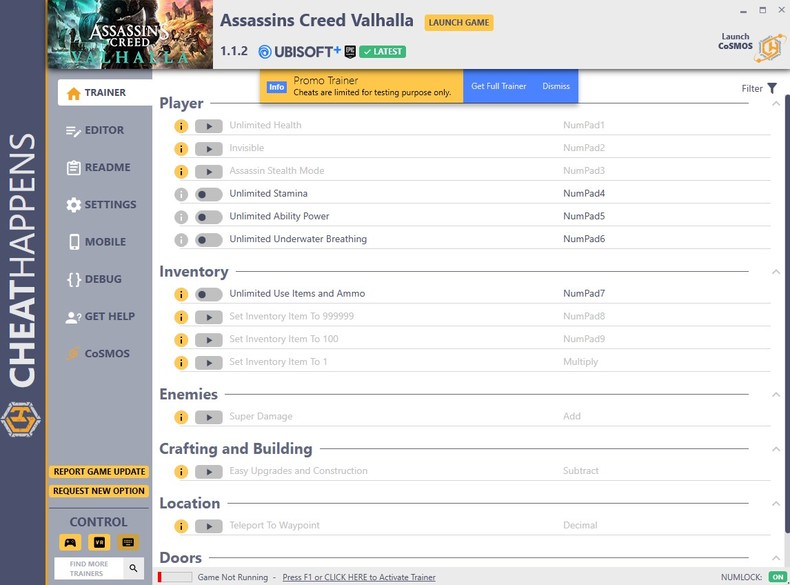Show info for Unlimited Stamina
Image resolution: width=790 pixels, height=585 pixels.
181,194
